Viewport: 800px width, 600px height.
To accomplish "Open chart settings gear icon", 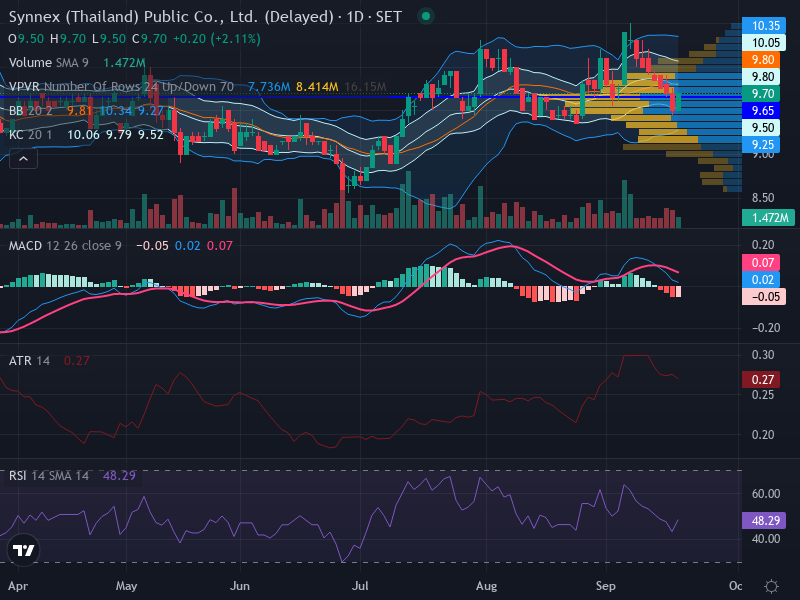I will click(x=771, y=586).
